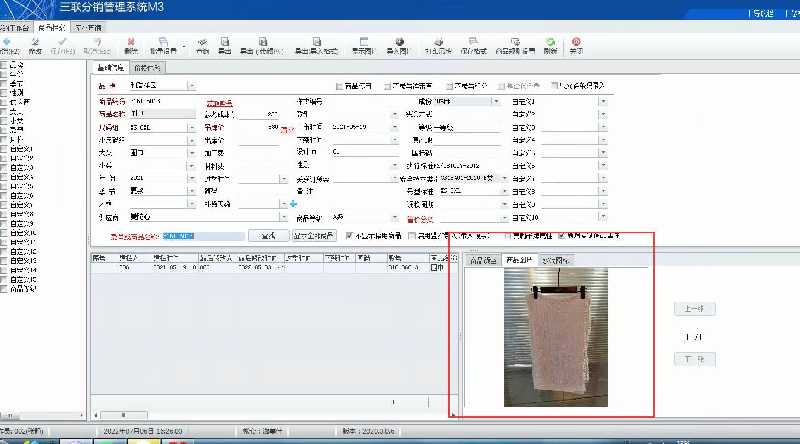Screen dimensions: 800x444
Task: Click the previous image button (上一张)
Action: click(x=694, y=309)
